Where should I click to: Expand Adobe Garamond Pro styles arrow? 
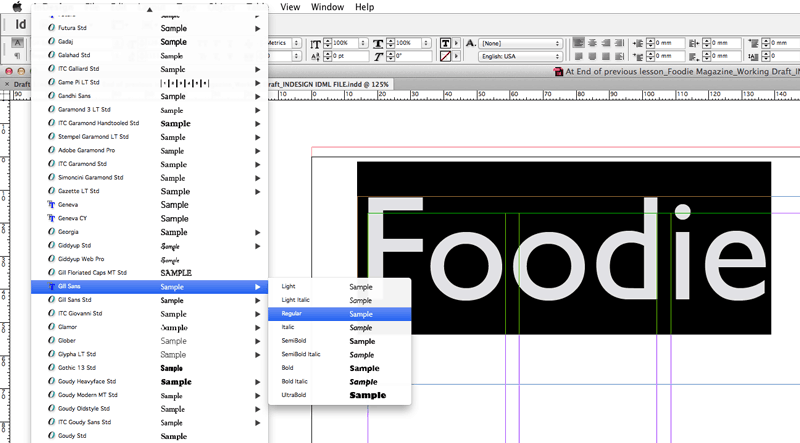tap(258, 151)
